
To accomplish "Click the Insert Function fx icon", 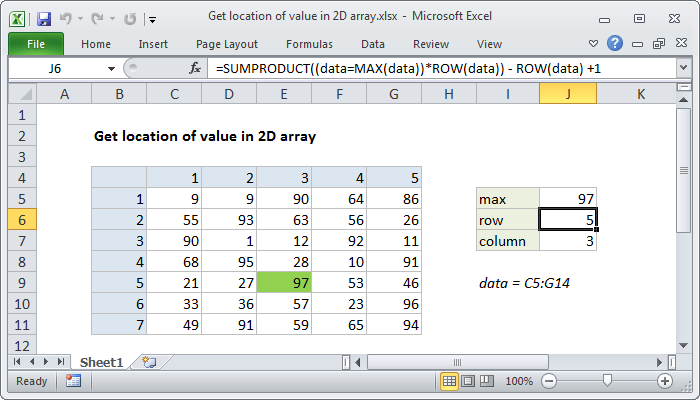I will pos(195,68).
